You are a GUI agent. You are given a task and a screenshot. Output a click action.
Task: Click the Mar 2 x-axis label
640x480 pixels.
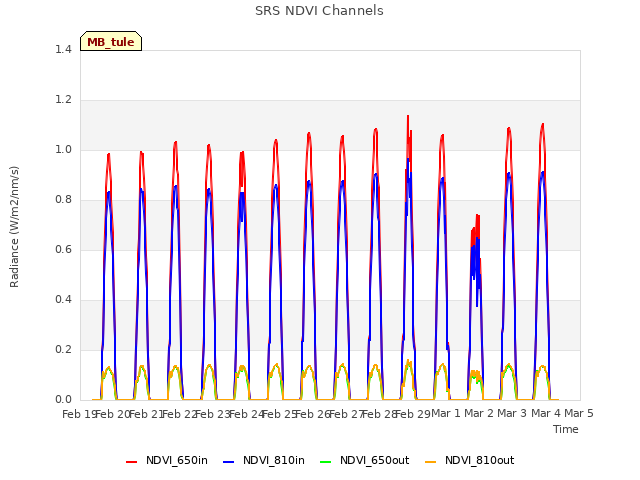tap(479, 413)
